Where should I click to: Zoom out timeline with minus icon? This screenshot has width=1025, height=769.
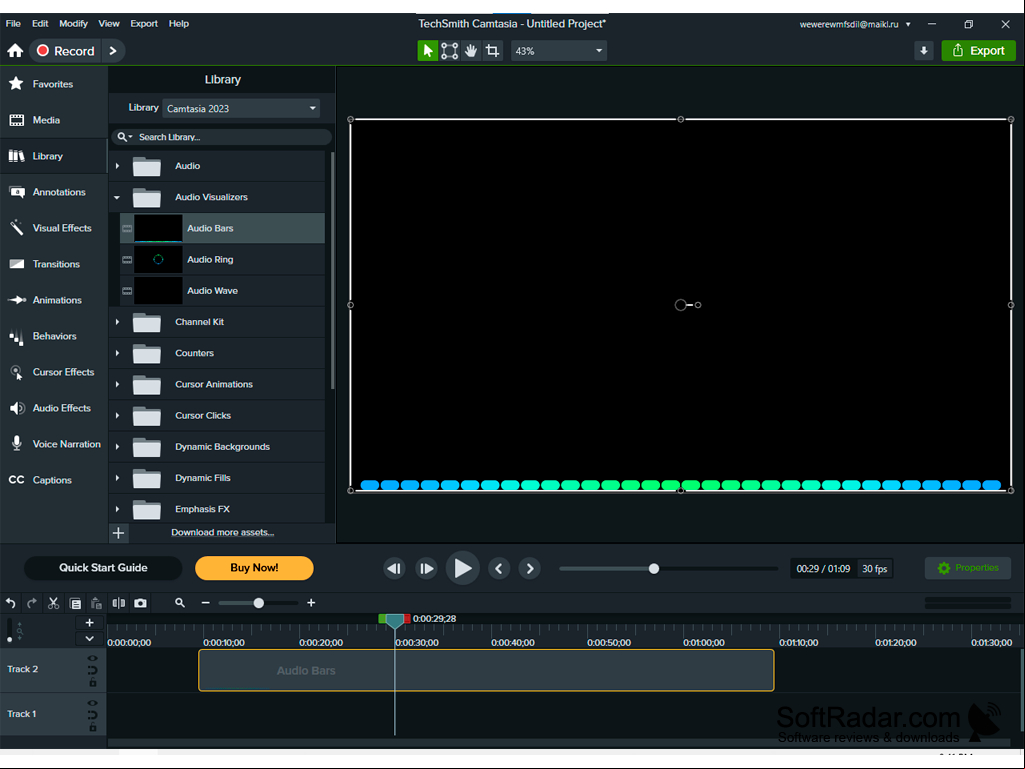pos(205,603)
